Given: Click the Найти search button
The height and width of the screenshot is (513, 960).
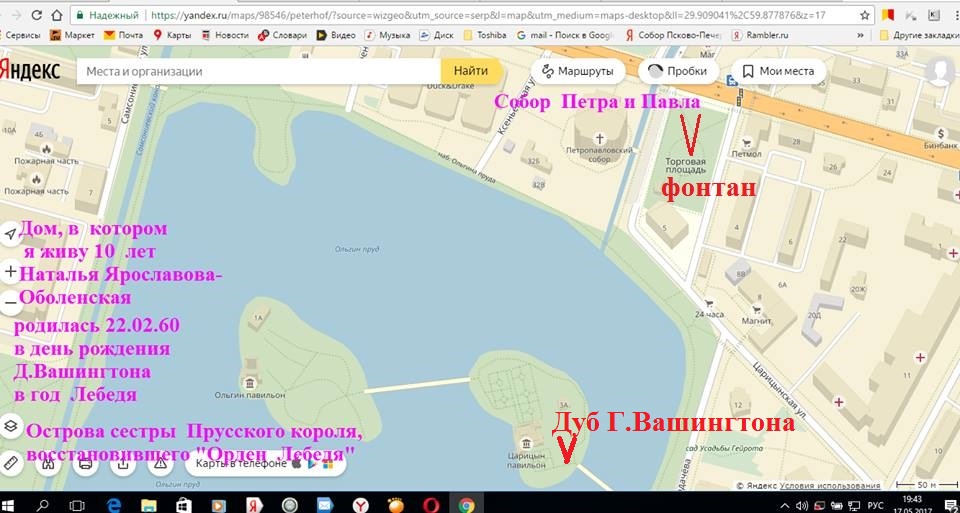Looking at the screenshot, I should tap(471, 71).
